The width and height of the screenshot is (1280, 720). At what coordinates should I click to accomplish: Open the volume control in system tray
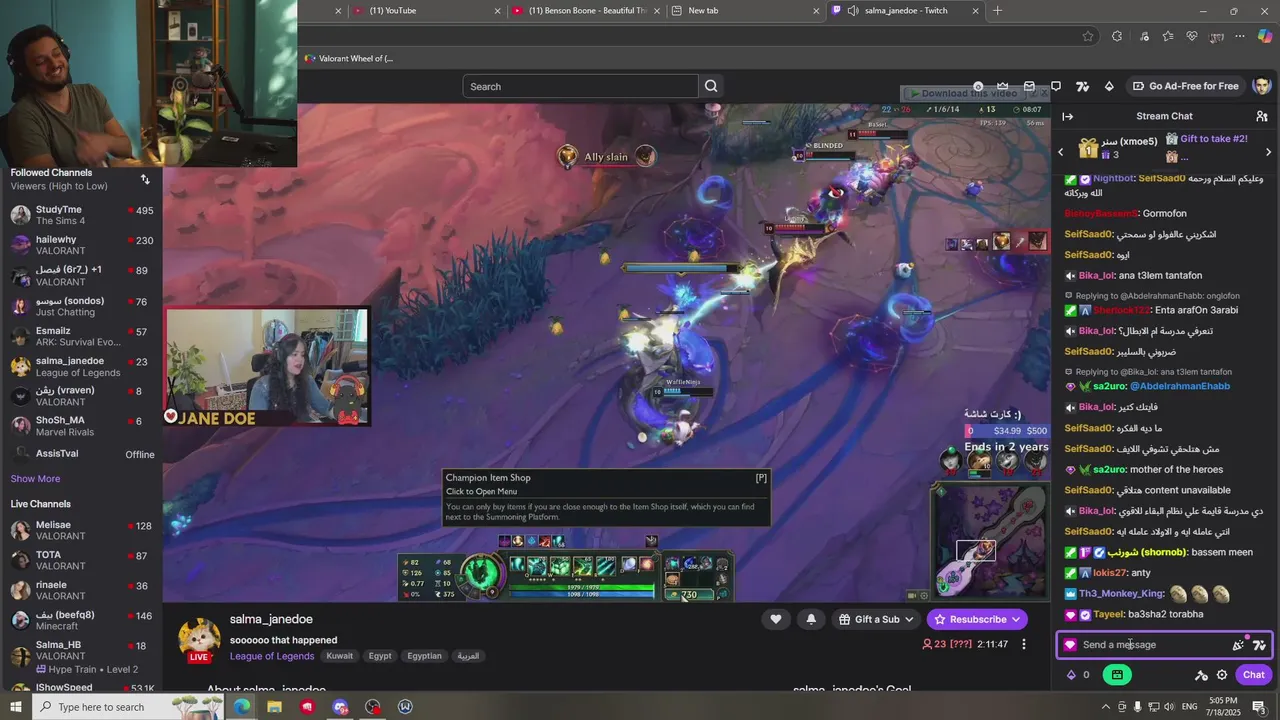[1170, 707]
